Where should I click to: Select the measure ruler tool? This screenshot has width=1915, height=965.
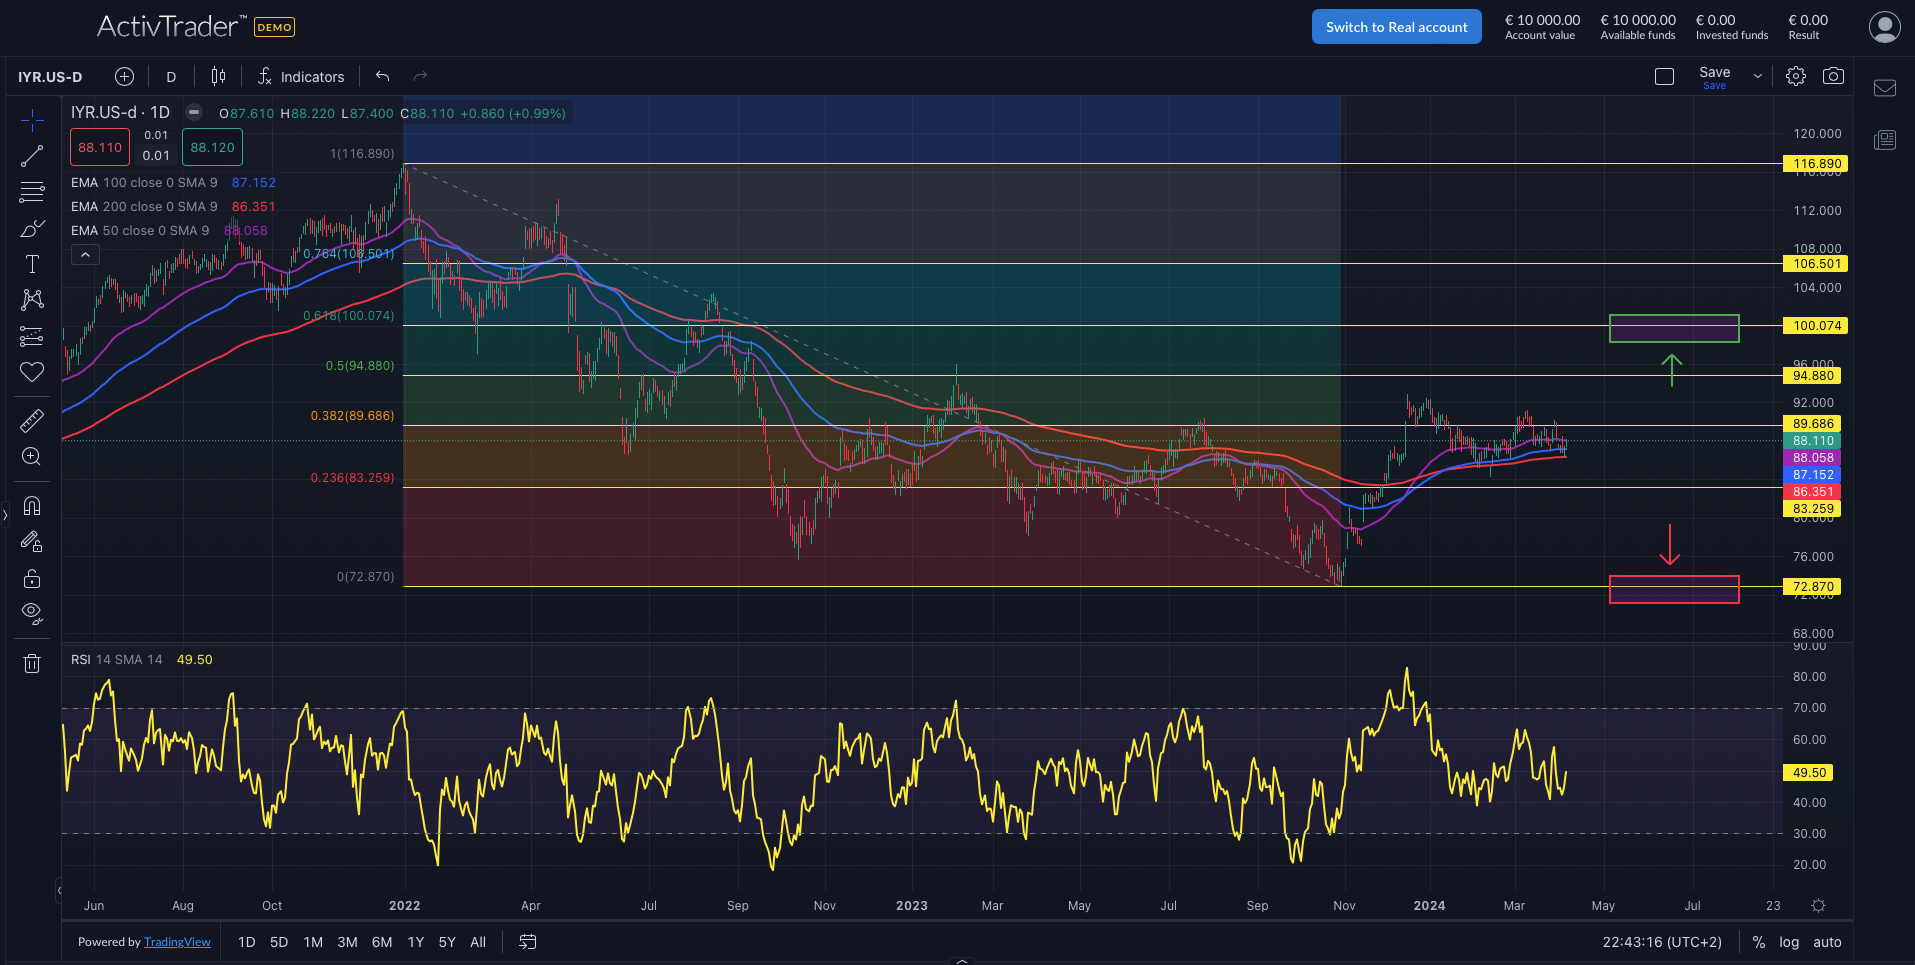(32, 420)
